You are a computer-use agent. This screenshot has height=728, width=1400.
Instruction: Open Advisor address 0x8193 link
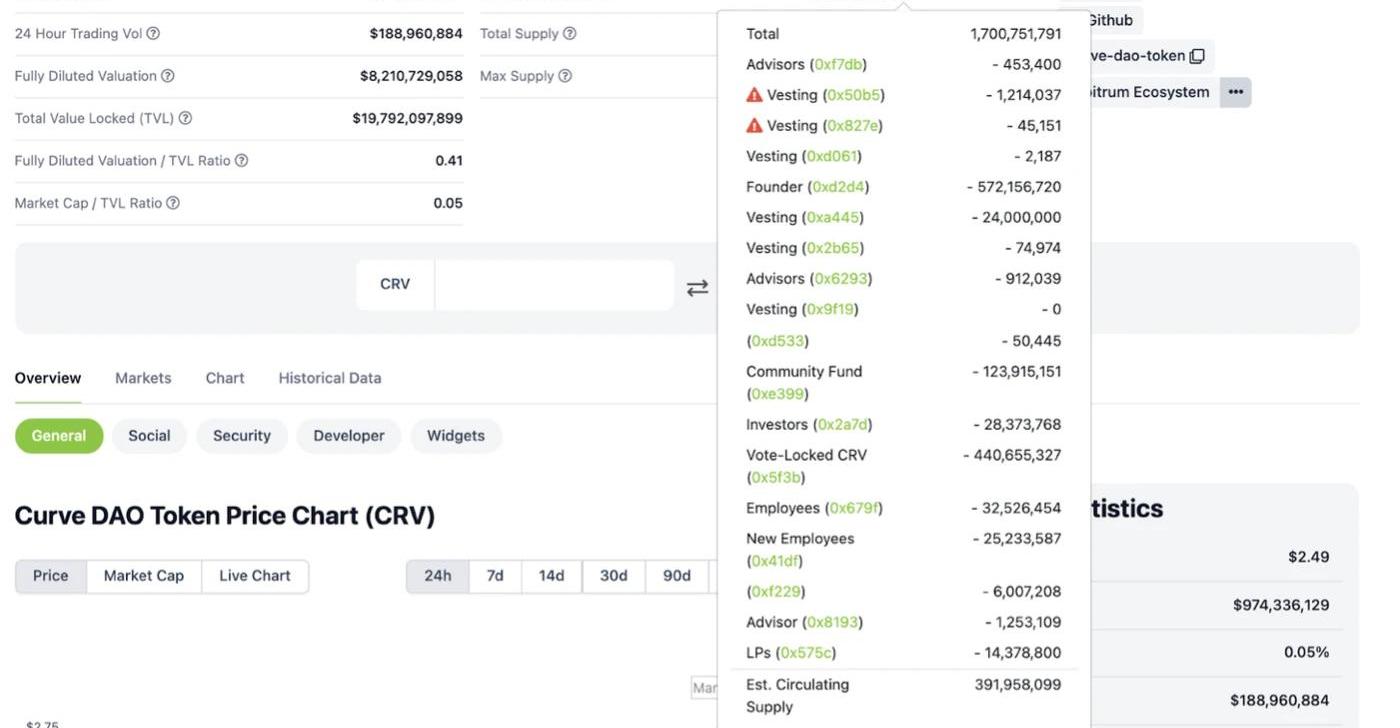pyautogui.click(x=833, y=622)
